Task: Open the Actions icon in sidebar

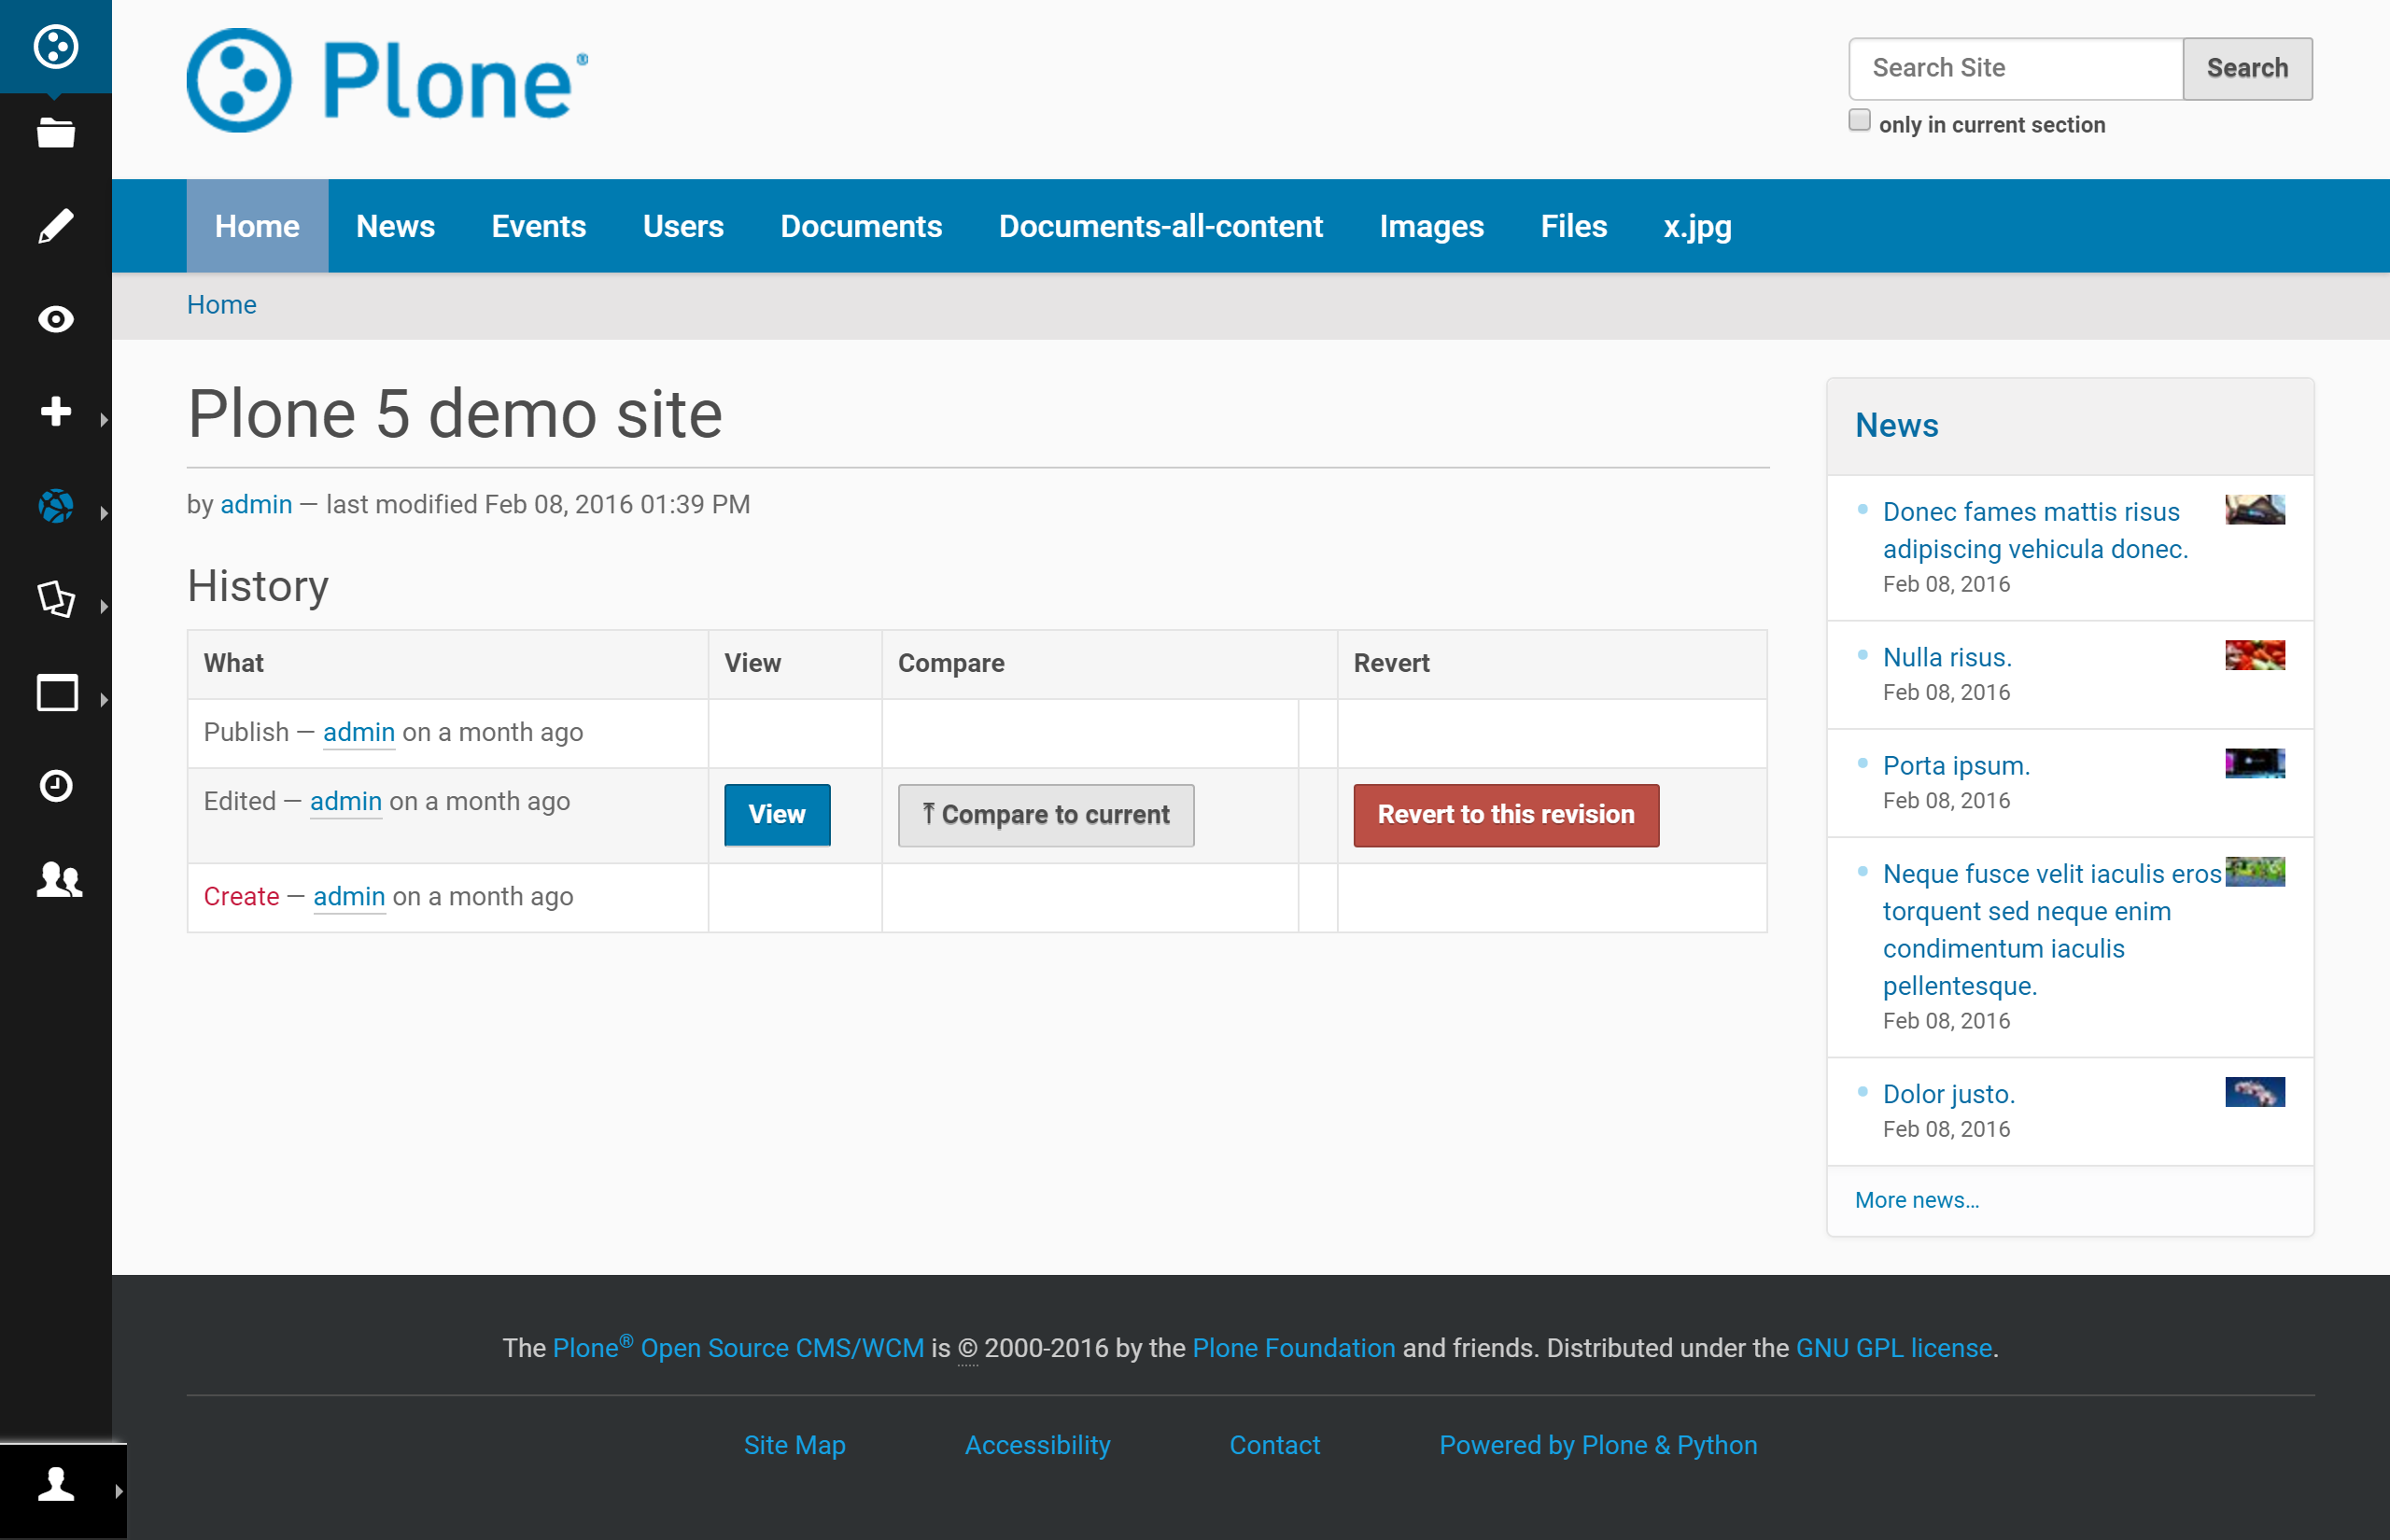Action: click(x=56, y=599)
